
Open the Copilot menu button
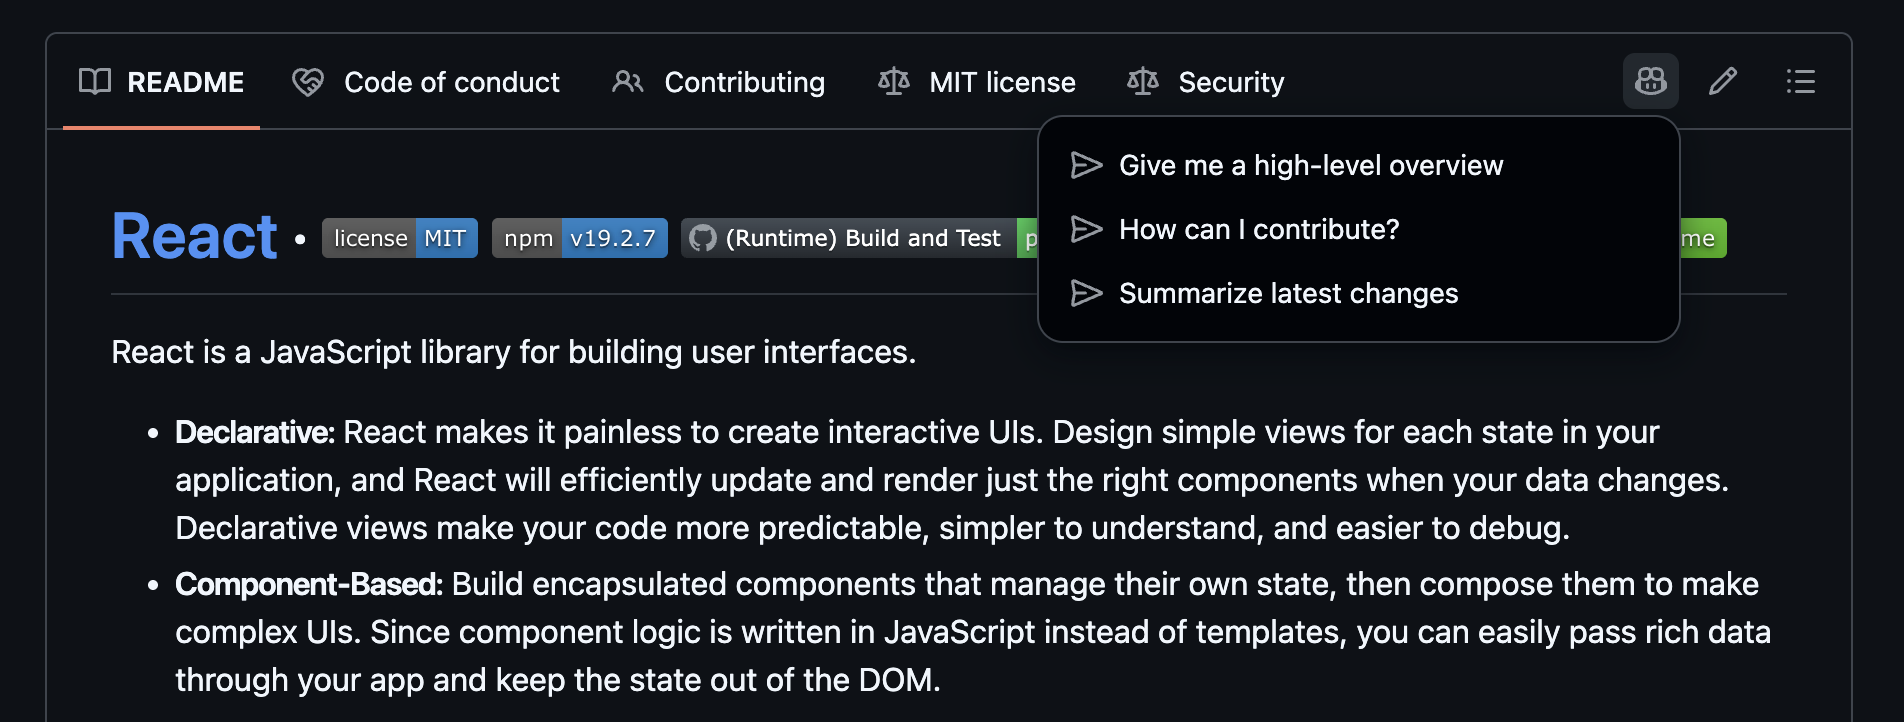pyautogui.click(x=1650, y=81)
